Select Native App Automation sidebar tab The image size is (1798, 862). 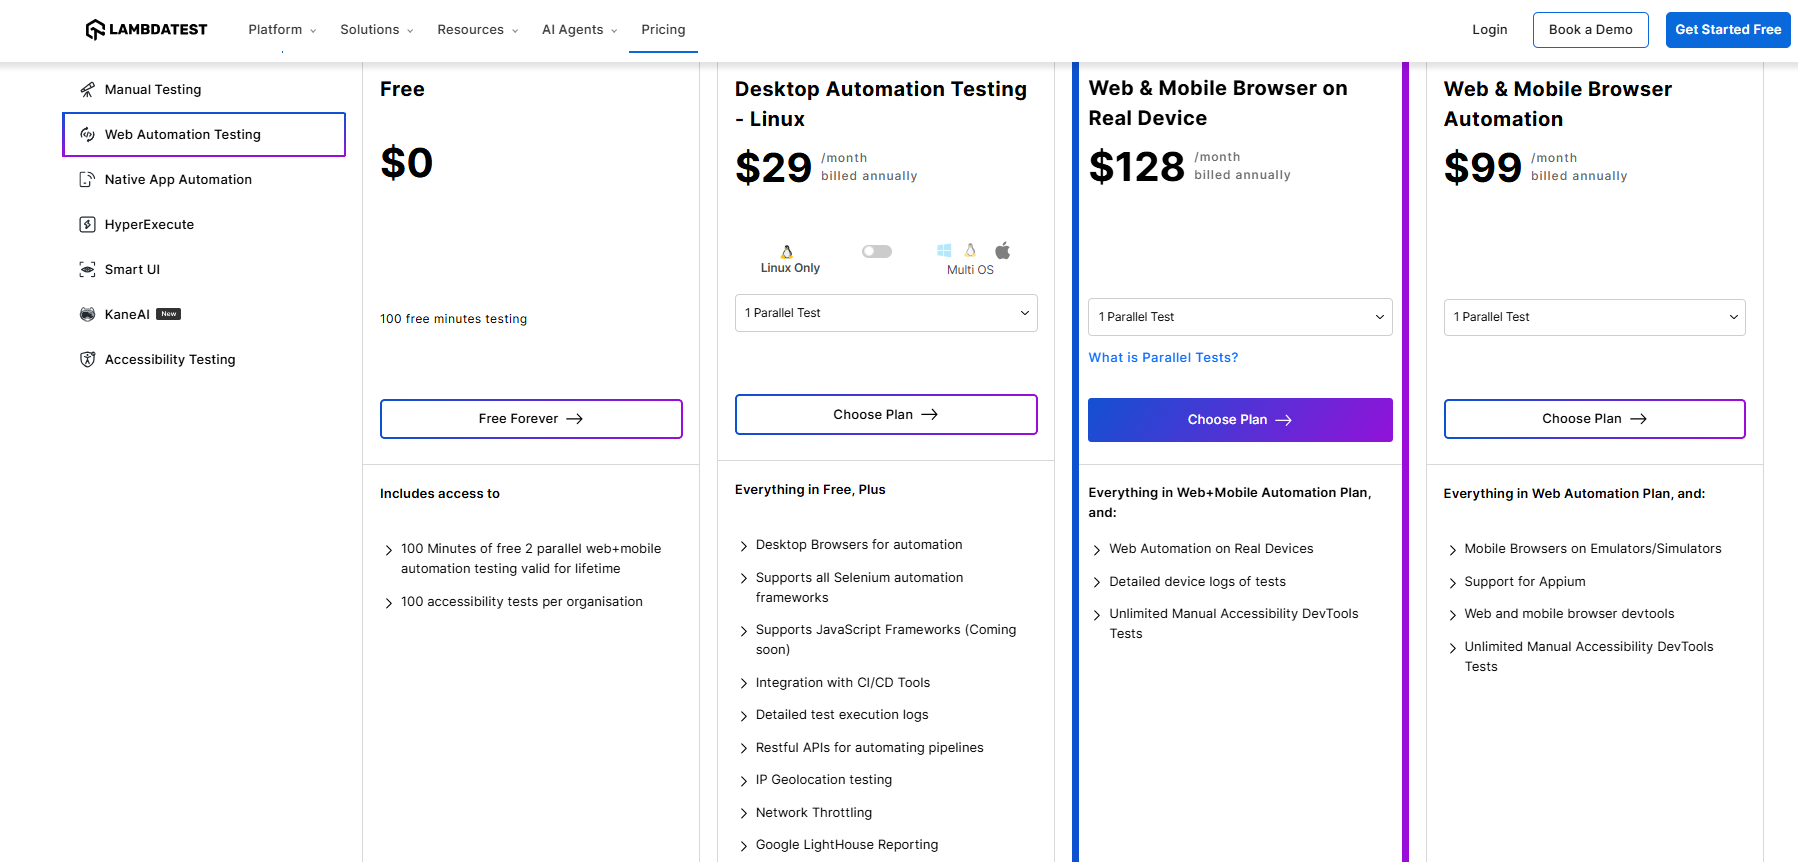[x=204, y=179]
